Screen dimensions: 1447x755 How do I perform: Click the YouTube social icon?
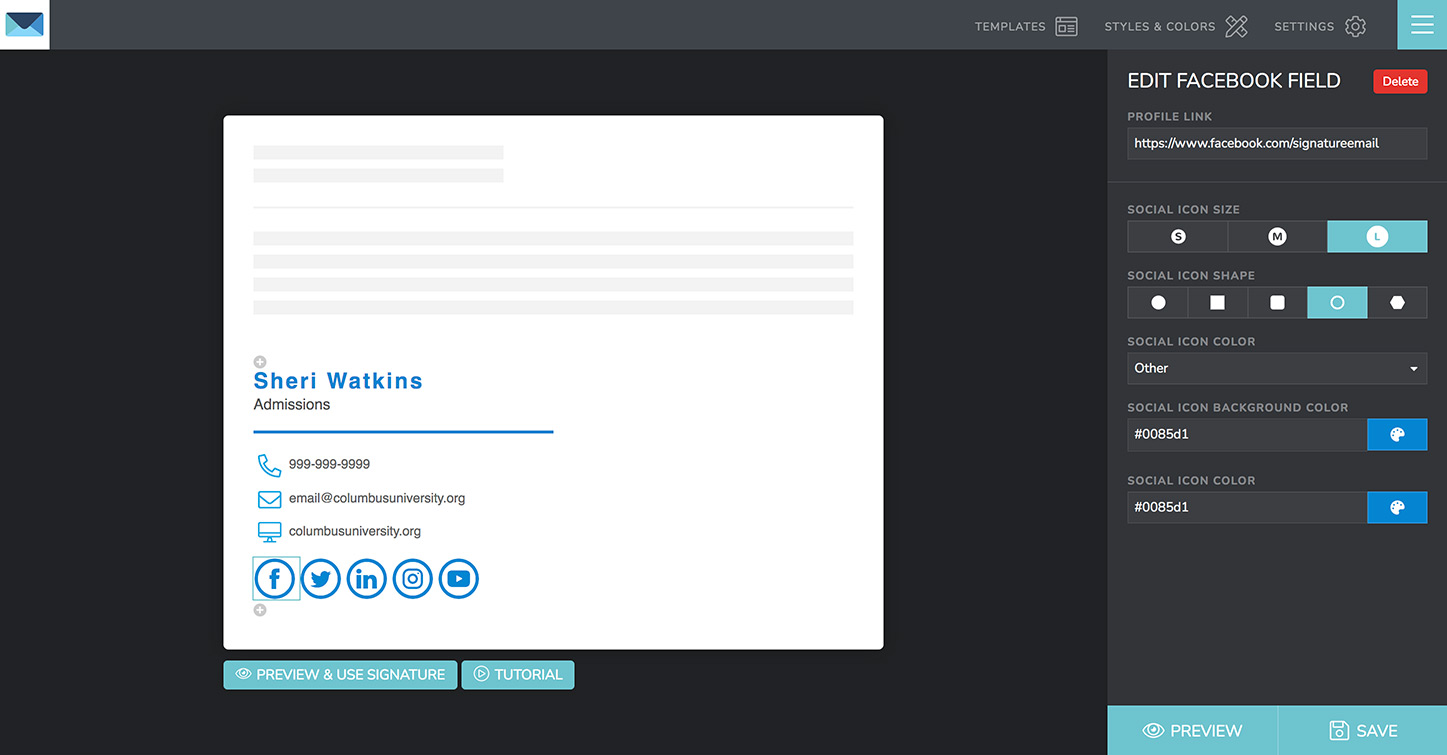point(459,579)
